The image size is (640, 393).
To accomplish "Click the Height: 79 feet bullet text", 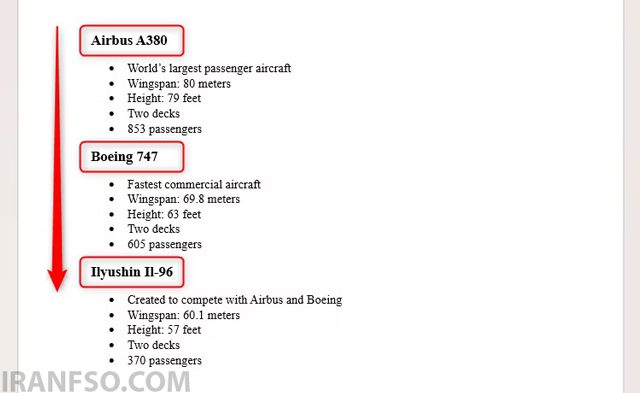I will (x=164, y=98).
